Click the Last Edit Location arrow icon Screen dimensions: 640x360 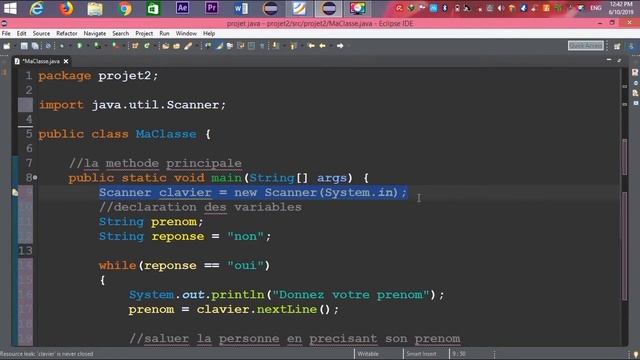pos(311,46)
